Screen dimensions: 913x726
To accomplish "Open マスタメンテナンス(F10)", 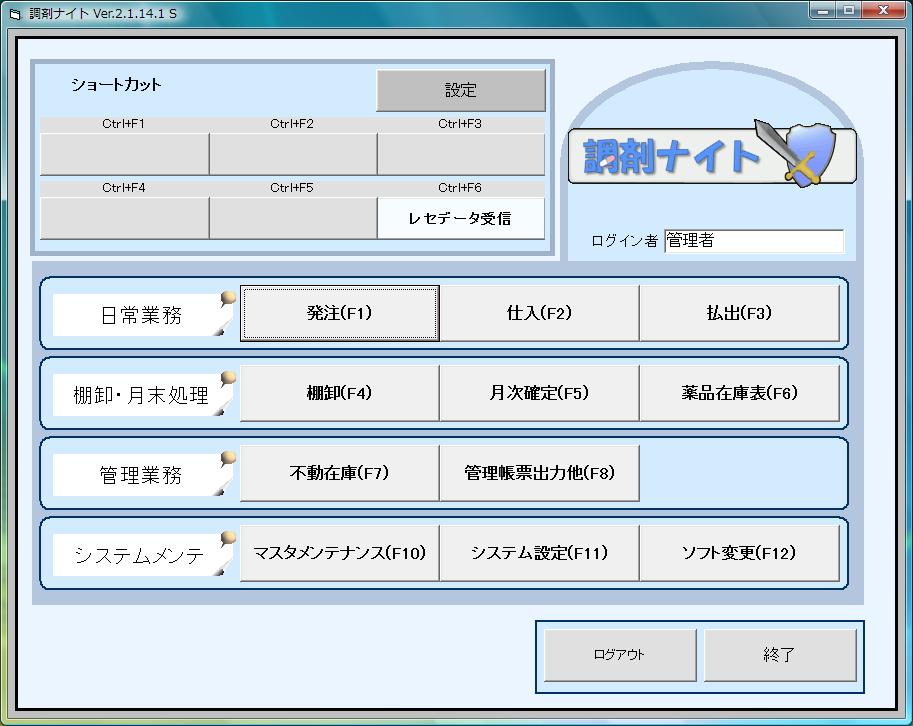I will (x=339, y=553).
